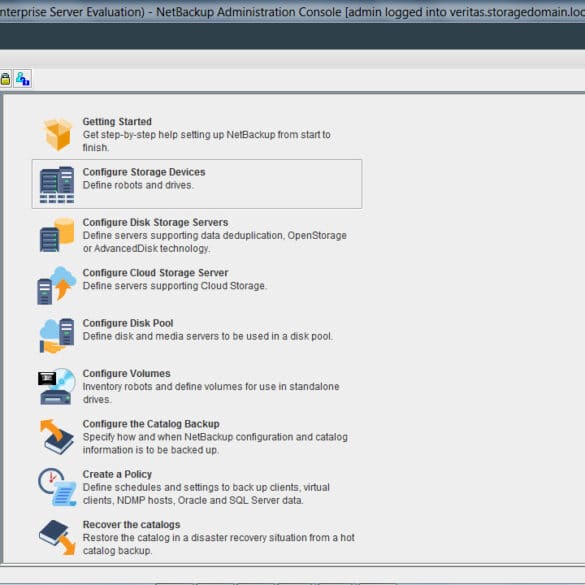Click the yellow lock toolbar icon

click(5, 79)
